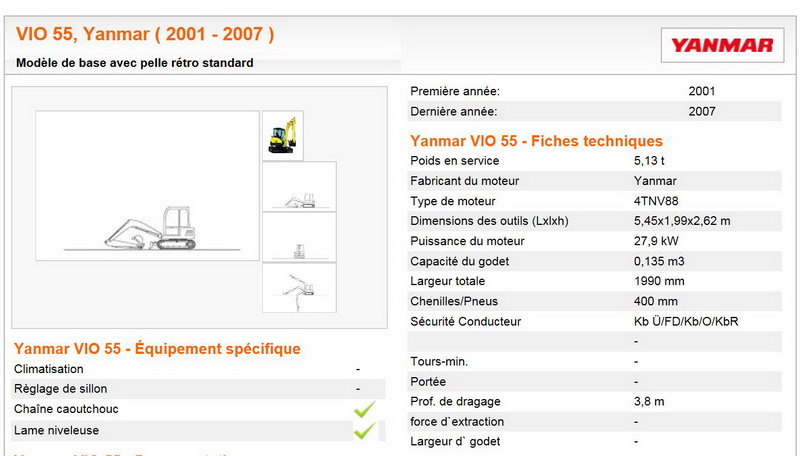Select the side-view line drawing thumbnail
This screenshot has height=456, width=800.
pos(298,187)
